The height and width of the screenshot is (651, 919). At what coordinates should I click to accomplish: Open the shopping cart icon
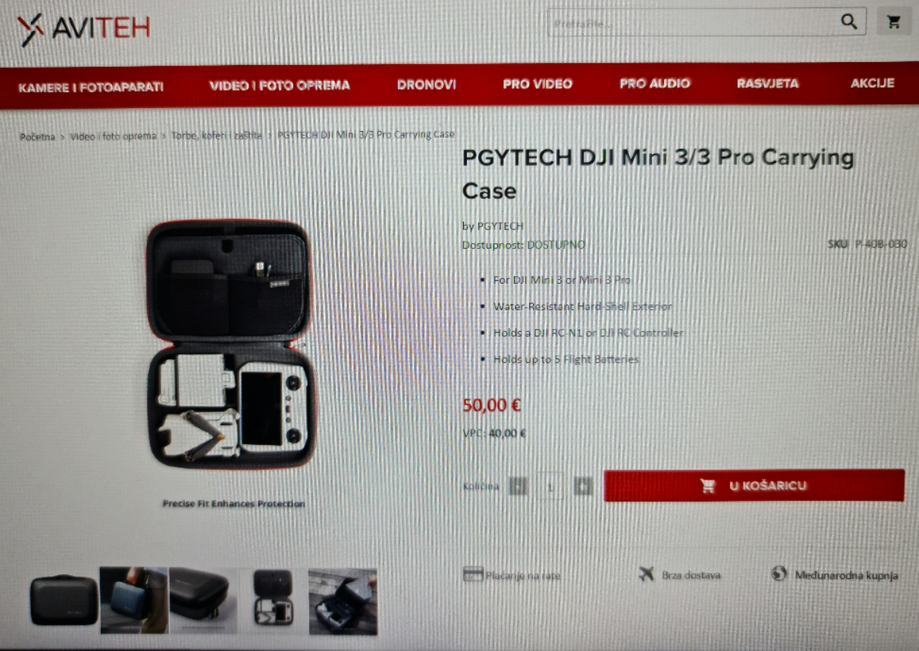(894, 22)
